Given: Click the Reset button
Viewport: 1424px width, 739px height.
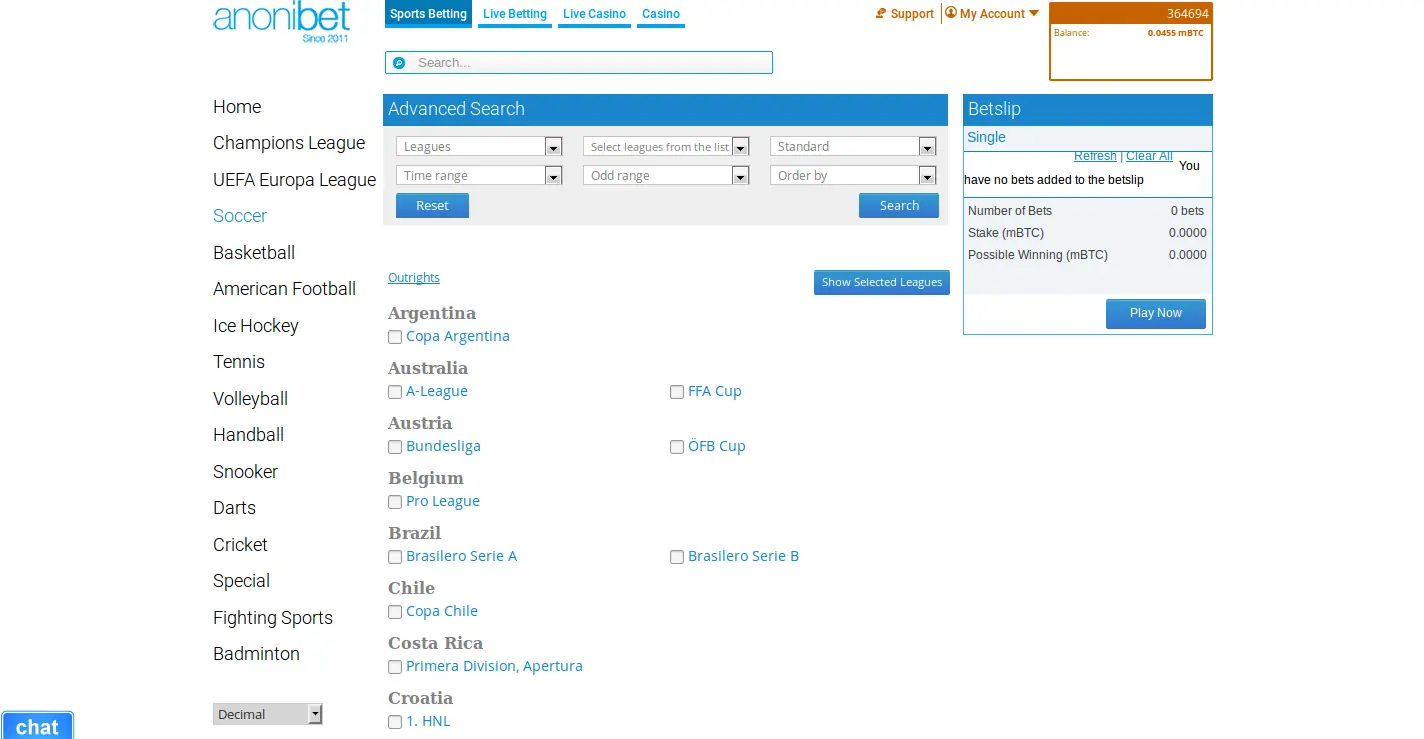Looking at the screenshot, I should 432,206.
